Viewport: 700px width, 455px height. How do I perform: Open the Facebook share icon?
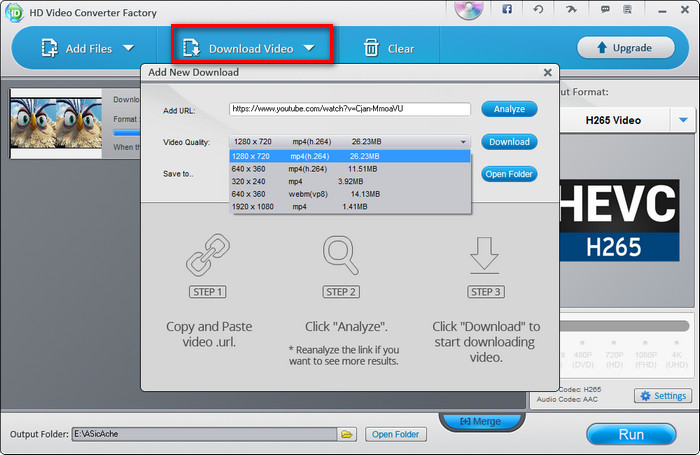coord(507,9)
